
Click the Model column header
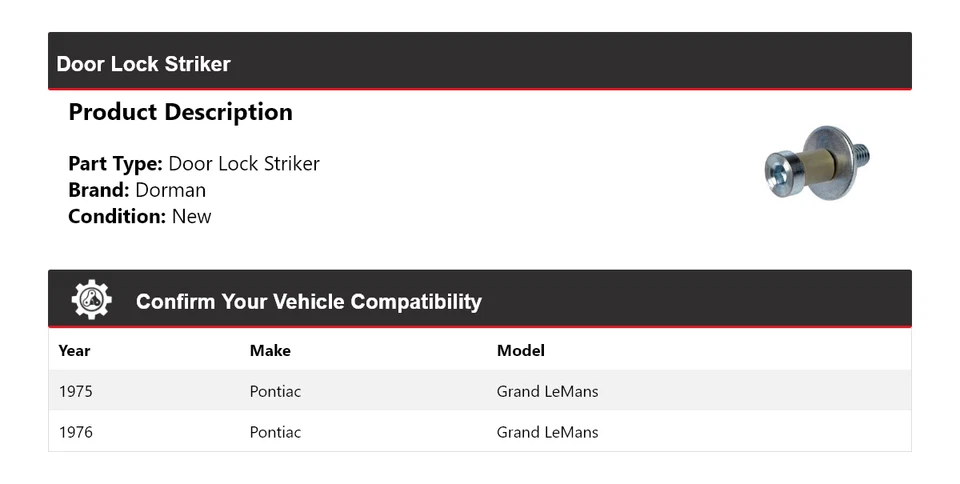(x=520, y=350)
